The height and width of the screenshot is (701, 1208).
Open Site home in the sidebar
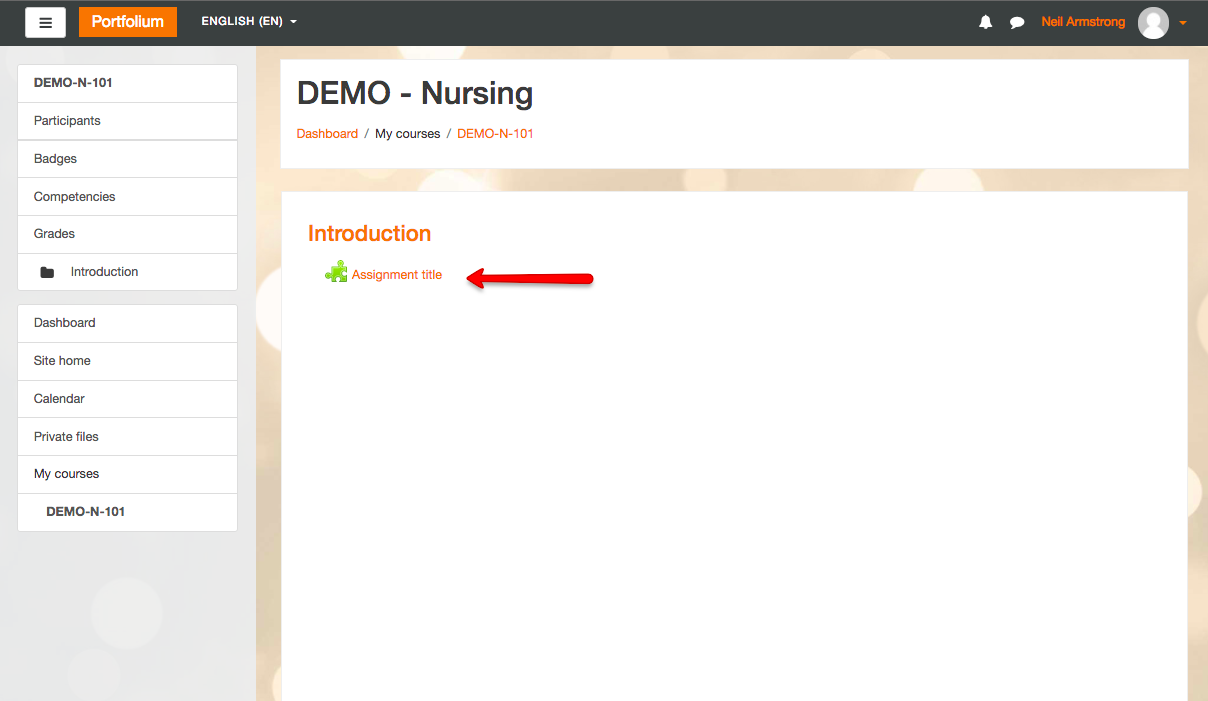127,361
